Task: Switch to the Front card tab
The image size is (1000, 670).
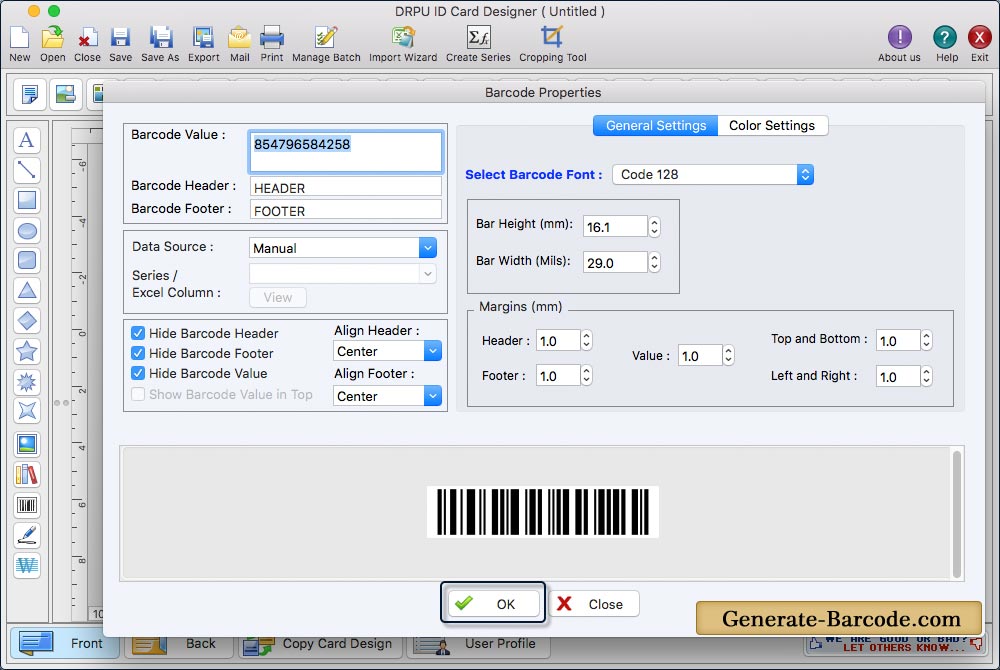Action: coord(63,643)
